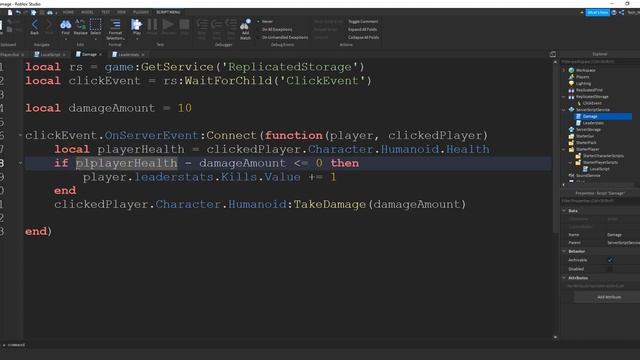
Task: Open the HOME ribbon tab
Action: (x=68, y=12)
